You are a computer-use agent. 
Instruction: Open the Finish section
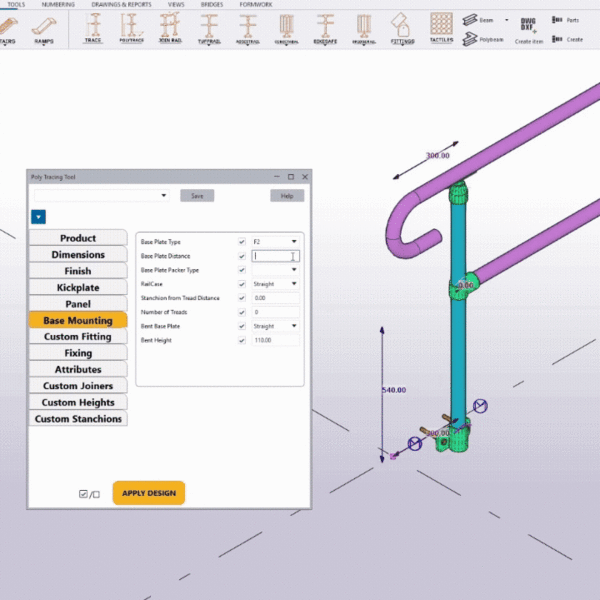click(x=78, y=271)
